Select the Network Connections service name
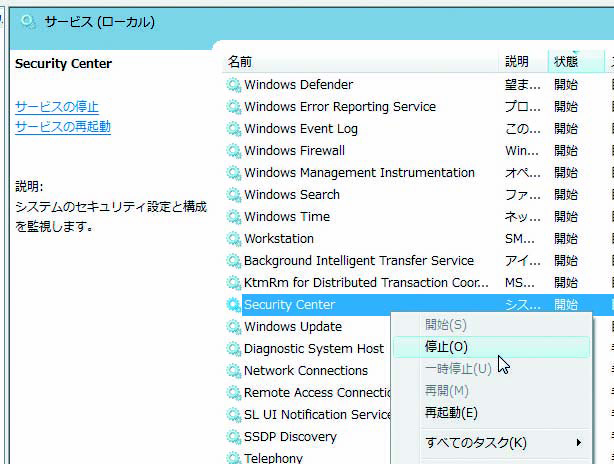The image size is (614, 464). pyautogui.click(x=306, y=370)
